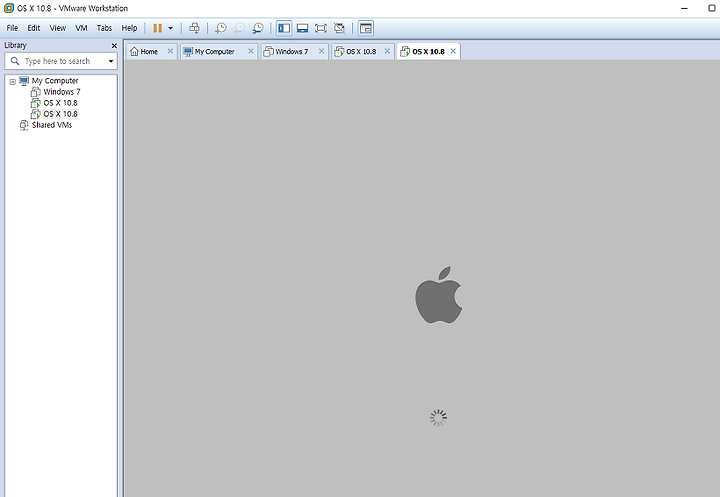Switch to the Windows 7 tab
Viewport: 720px width, 497px height.
pos(292,51)
